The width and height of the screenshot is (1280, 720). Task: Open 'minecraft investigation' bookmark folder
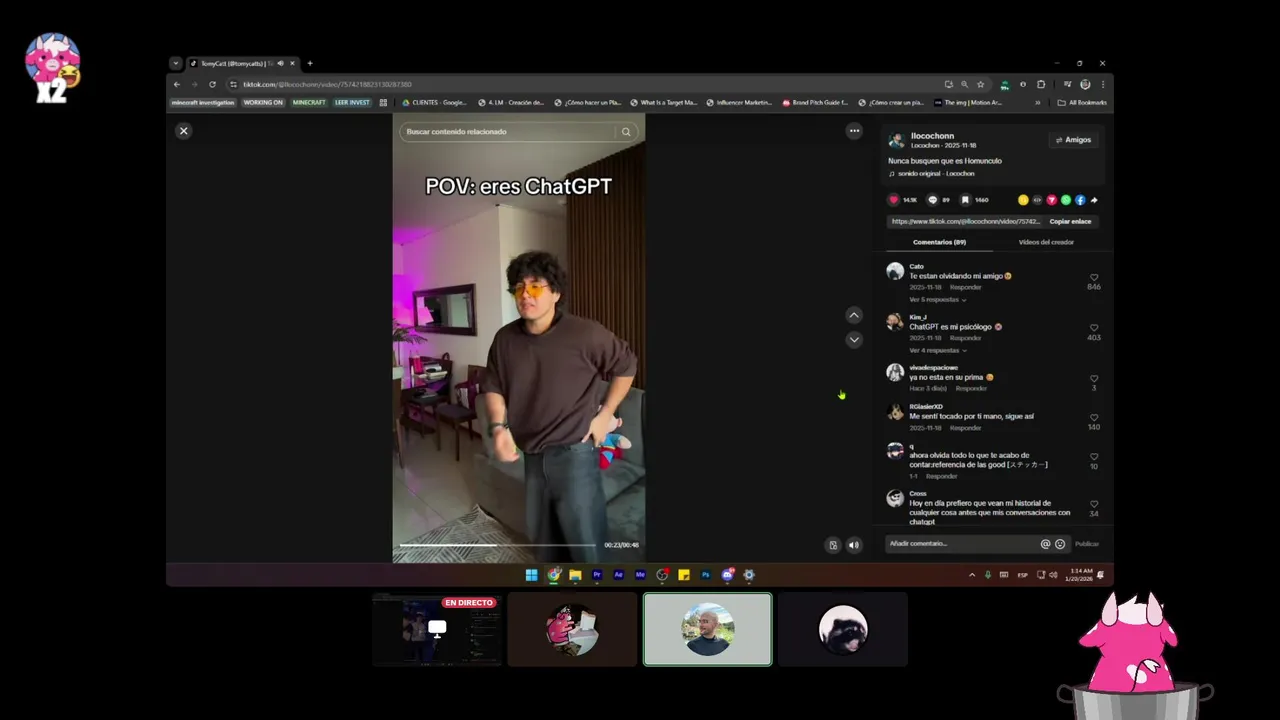[x=203, y=102]
